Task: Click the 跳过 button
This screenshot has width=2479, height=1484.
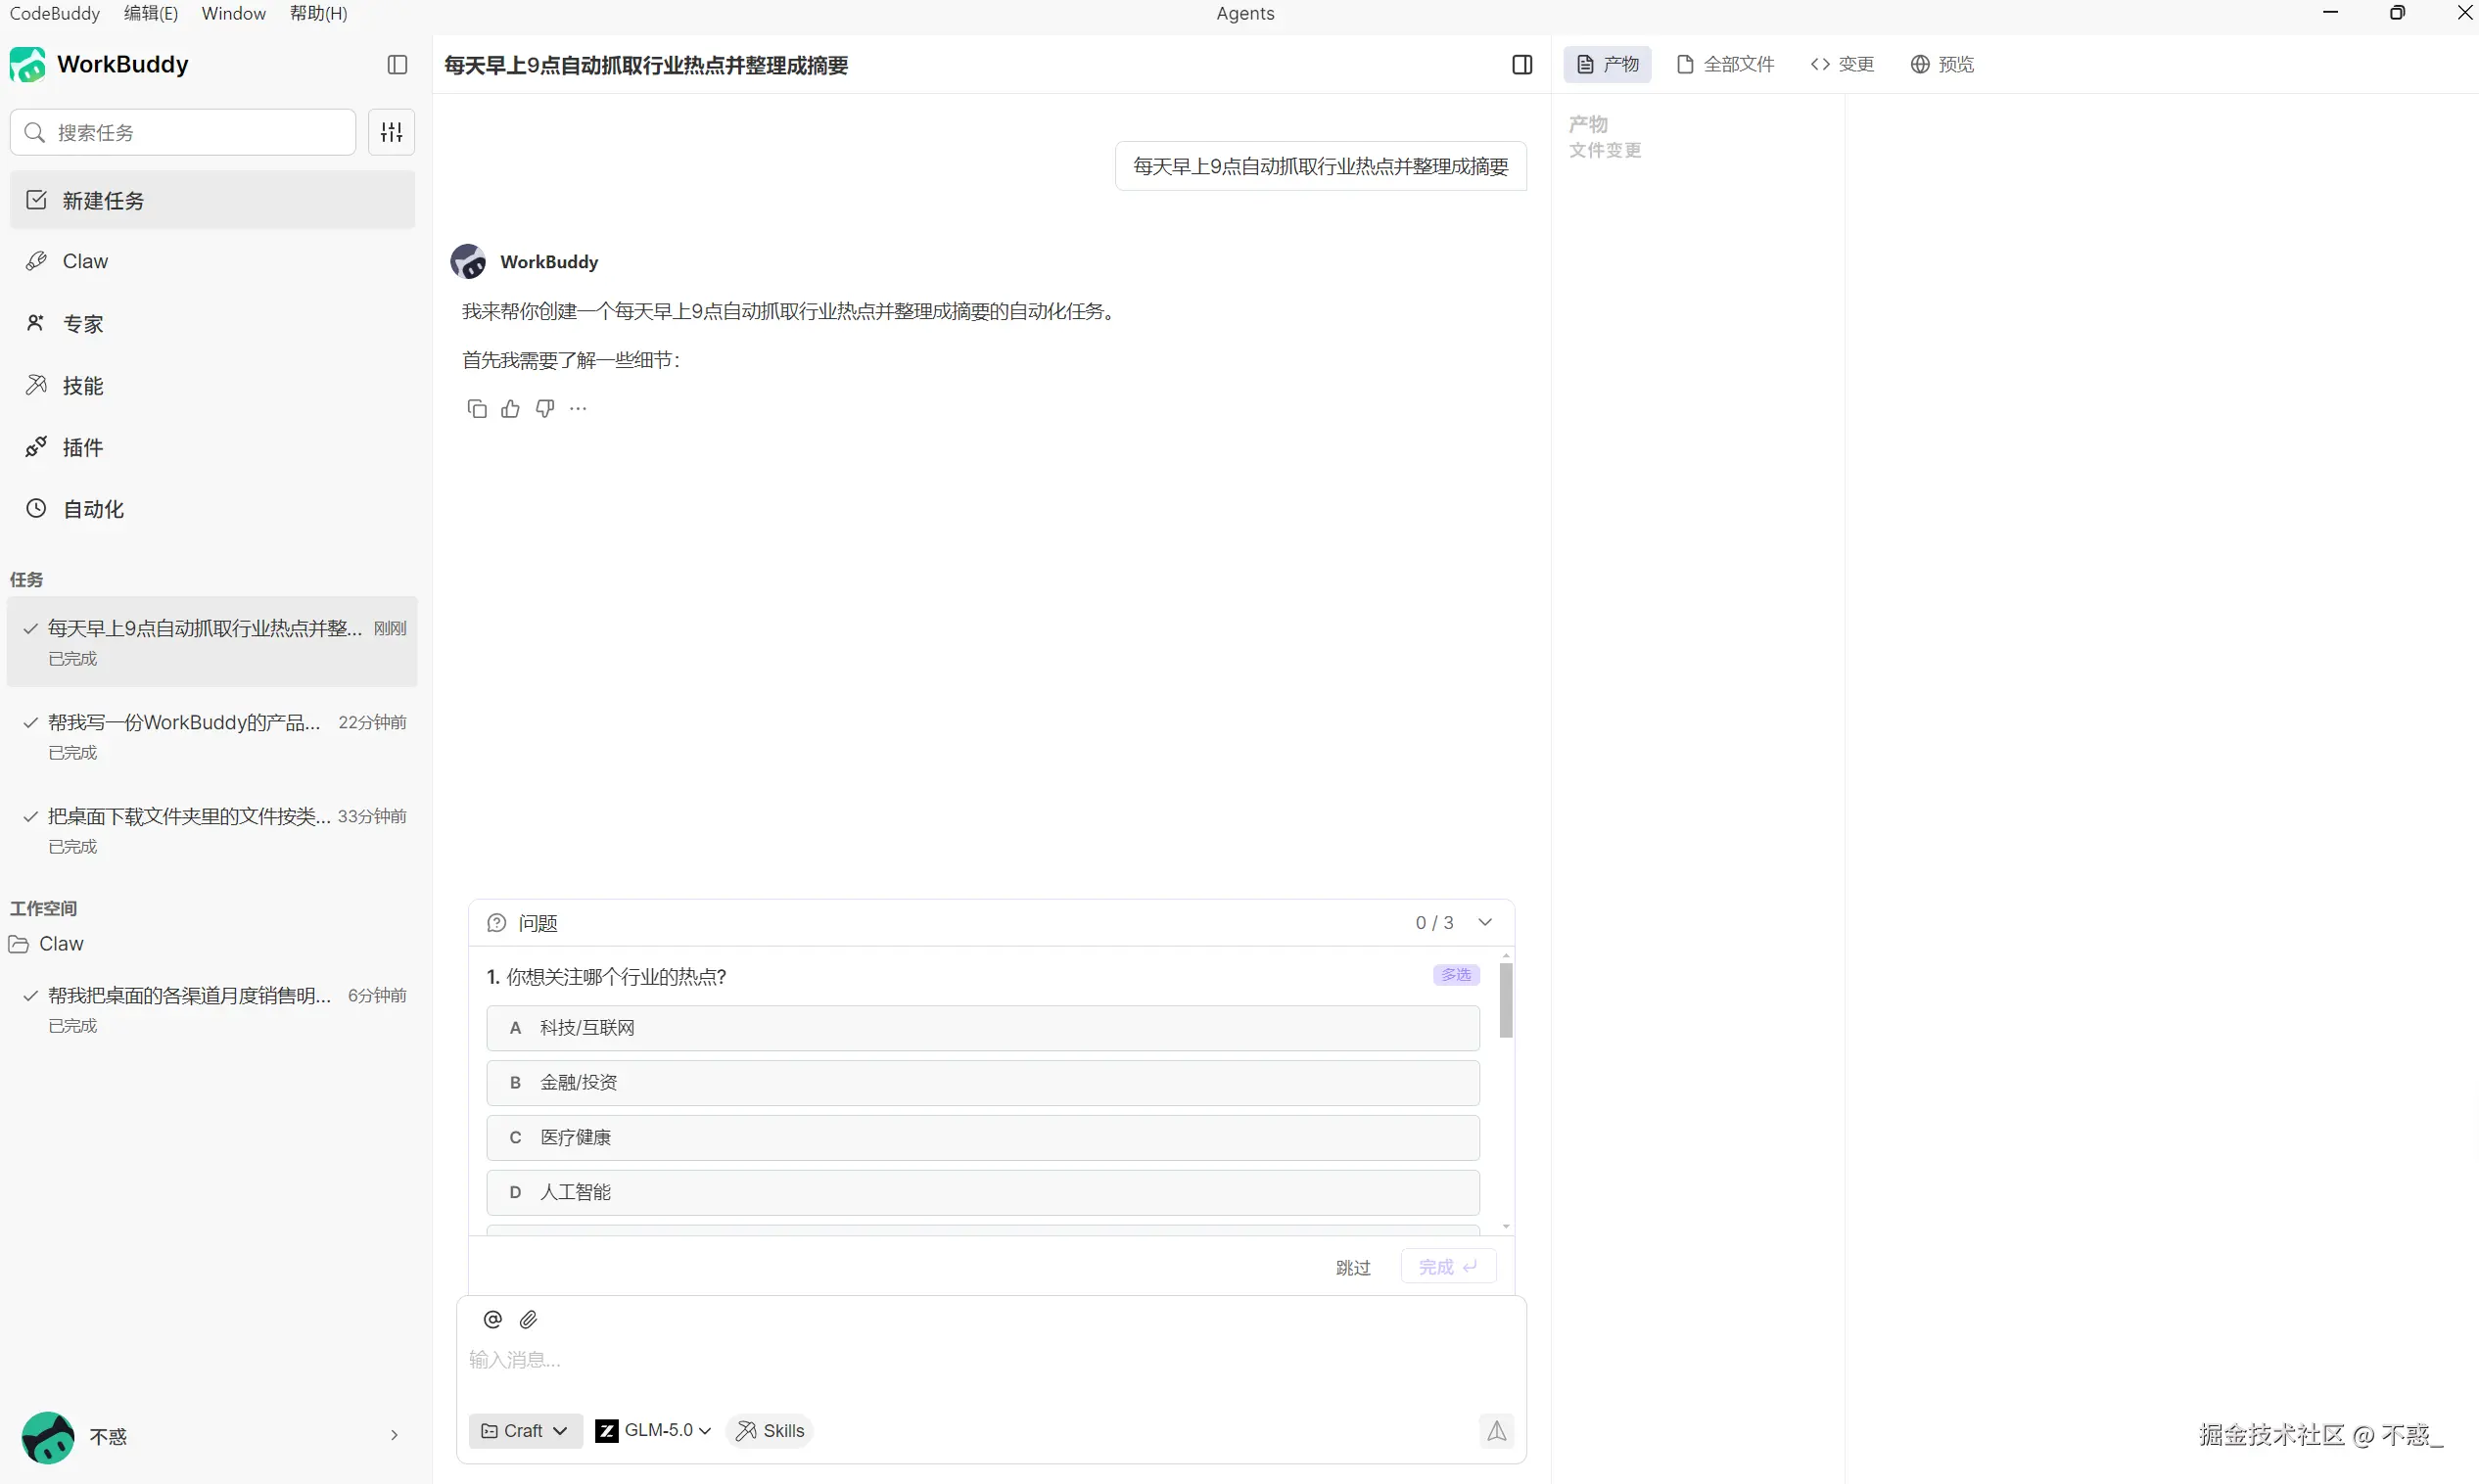Action: (x=1353, y=1268)
